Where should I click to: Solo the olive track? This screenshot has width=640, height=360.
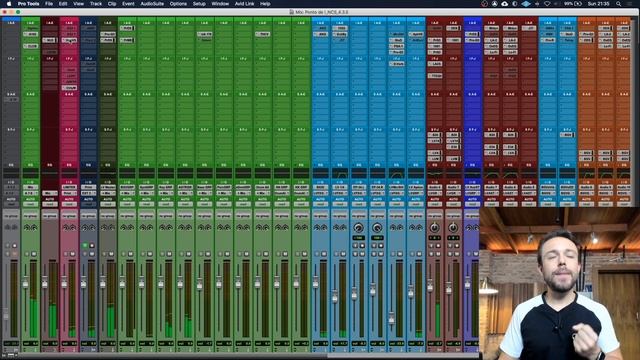click(x=104, y=254)
